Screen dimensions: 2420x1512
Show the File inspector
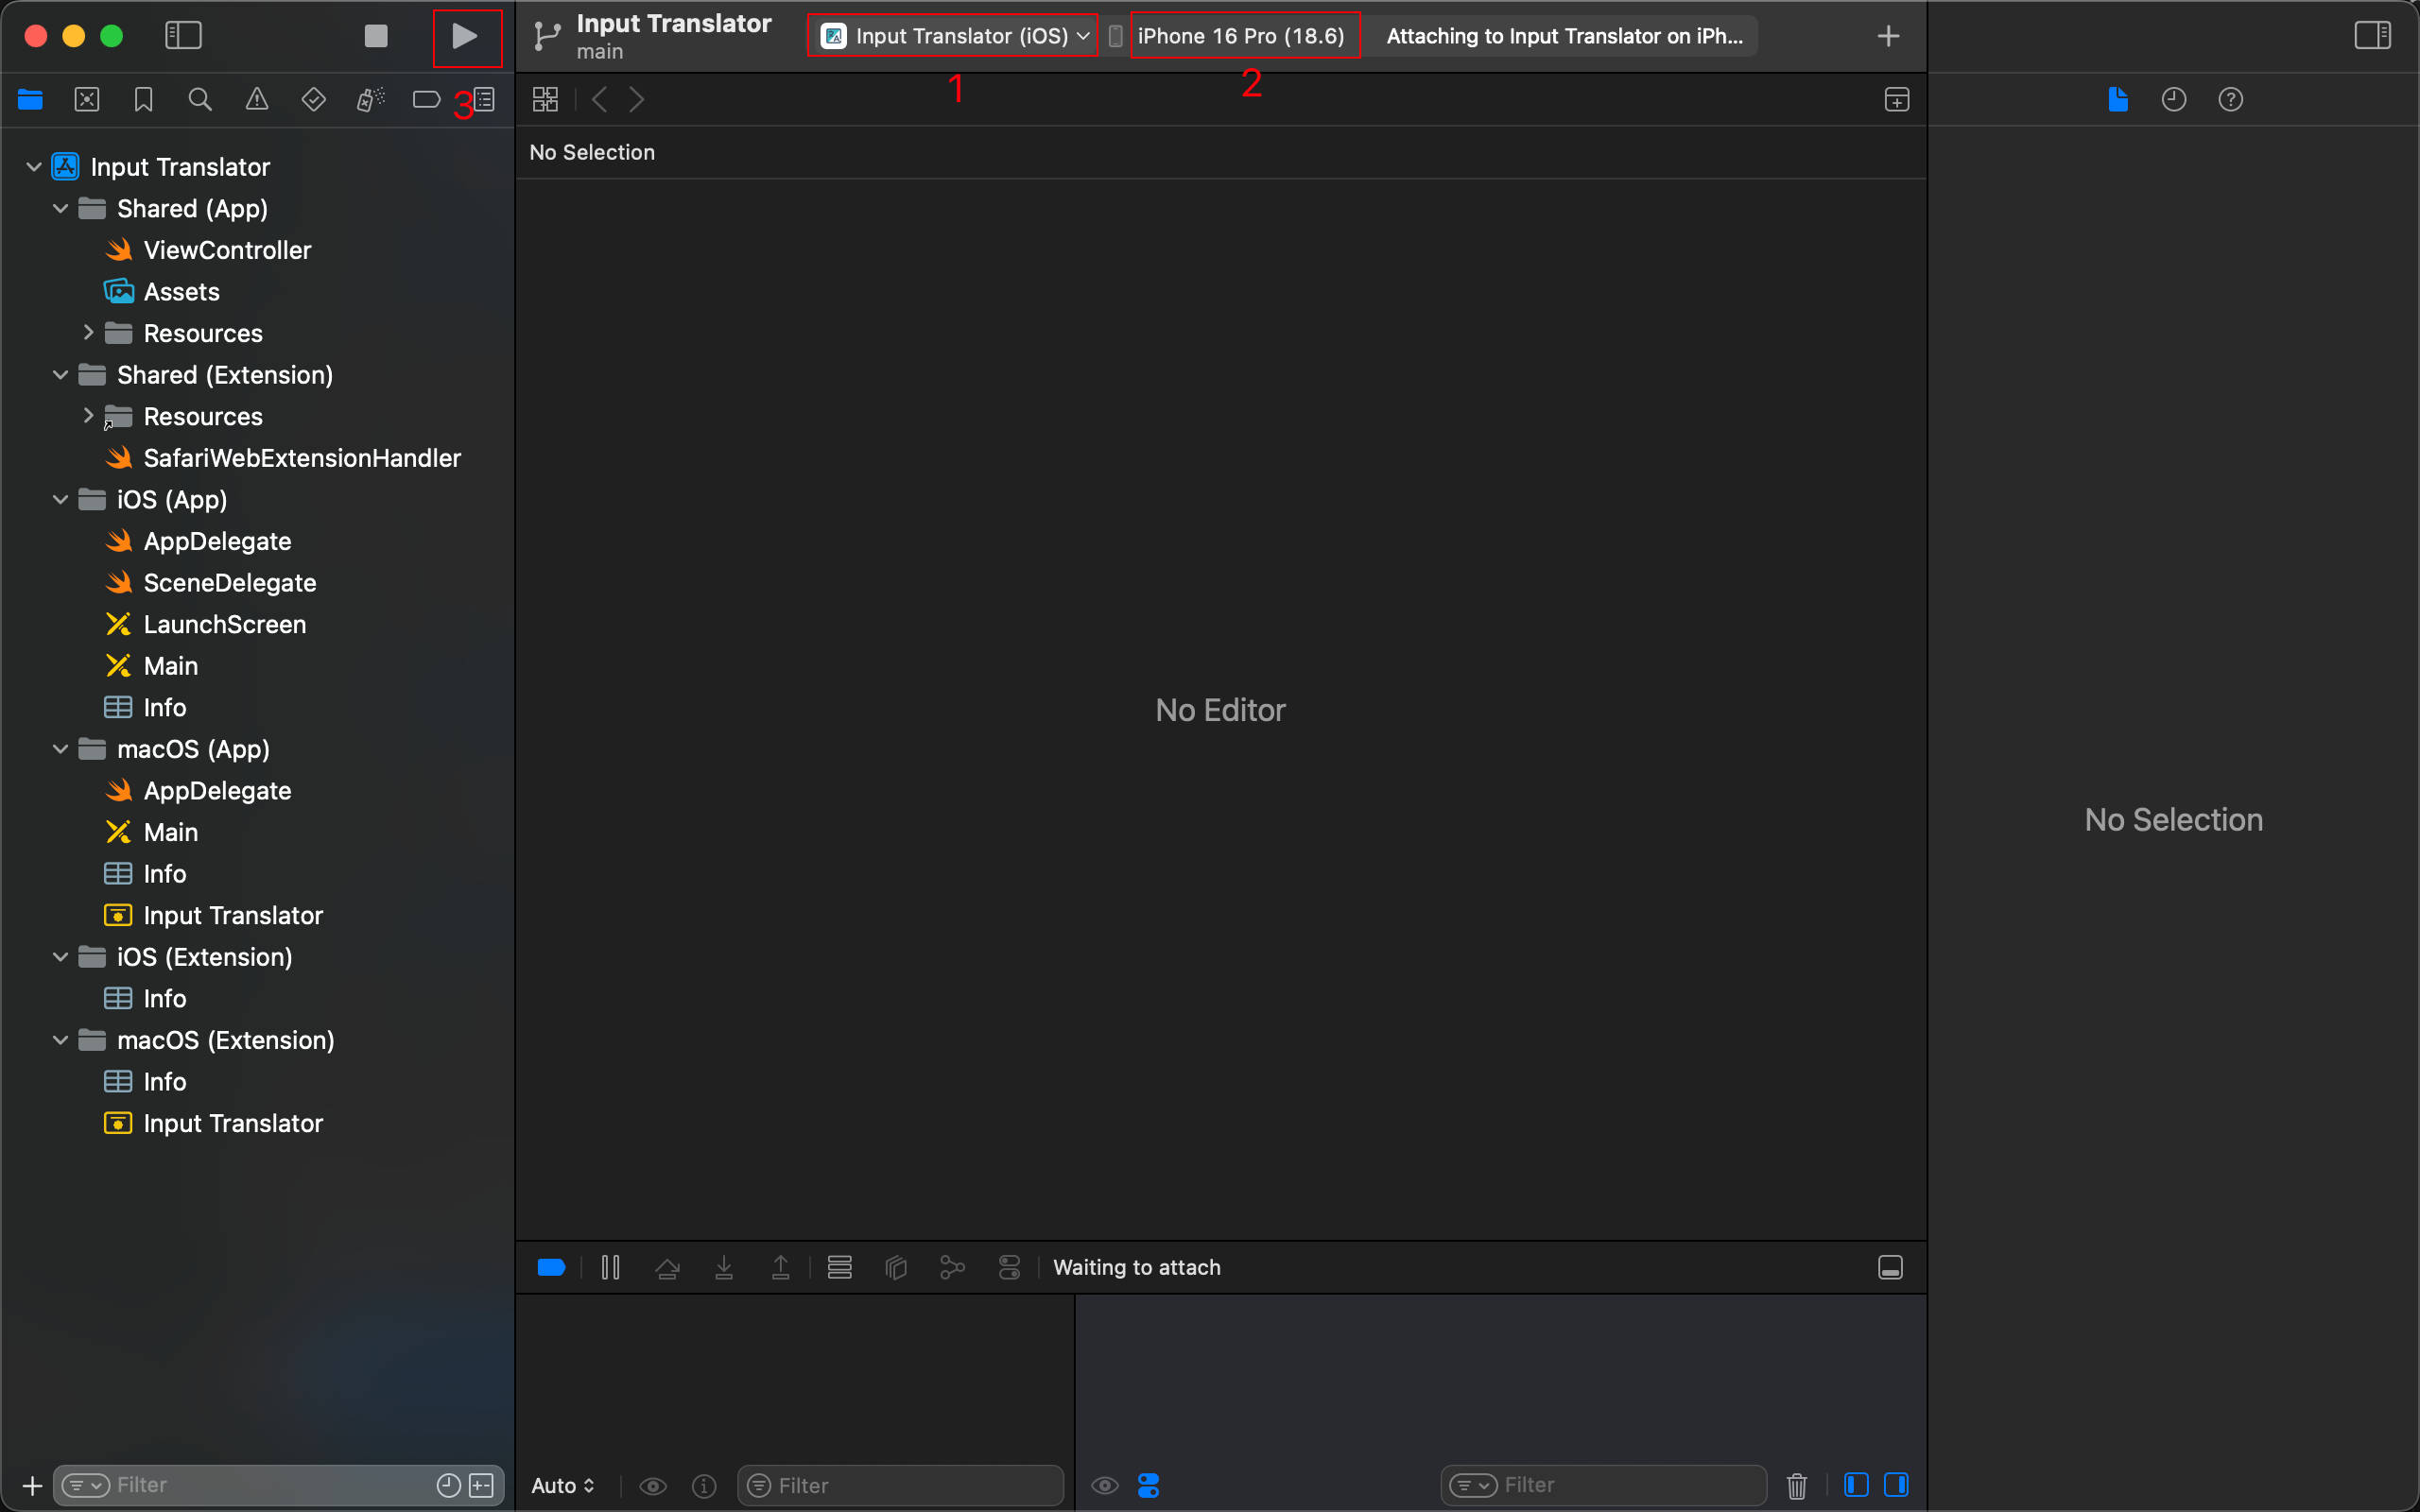tap(2118, 99)
